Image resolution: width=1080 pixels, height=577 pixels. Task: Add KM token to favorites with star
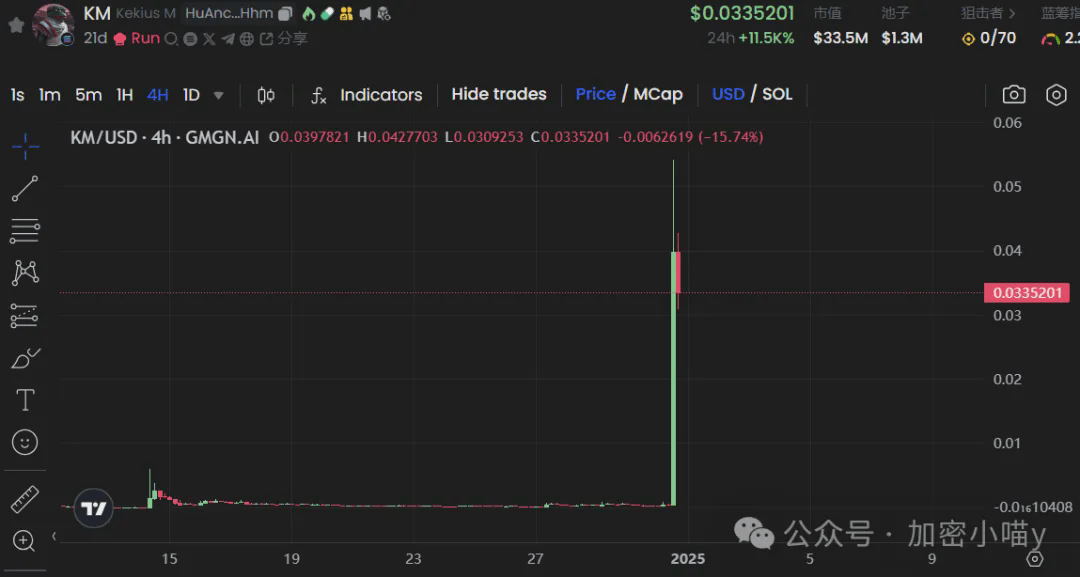click(16, 25)
